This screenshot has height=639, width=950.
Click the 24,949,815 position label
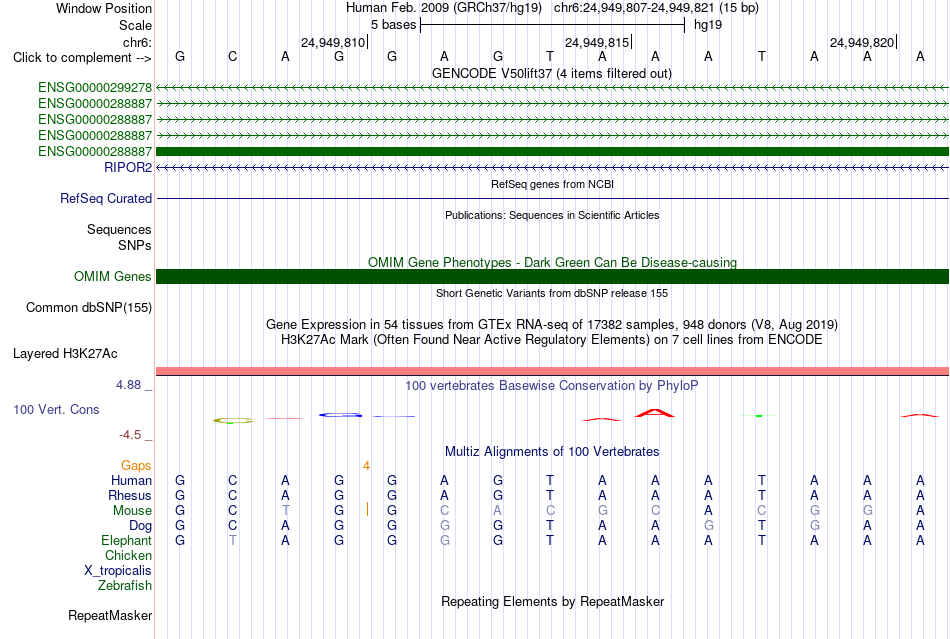click(597, 43)
